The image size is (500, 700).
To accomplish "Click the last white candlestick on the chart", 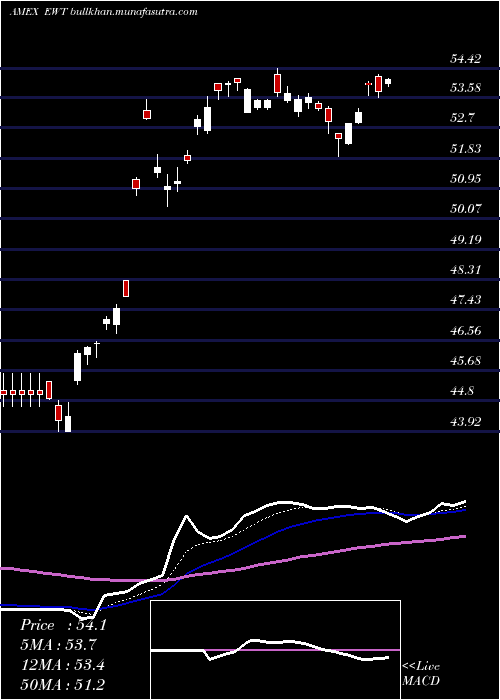I will [388, 82].
